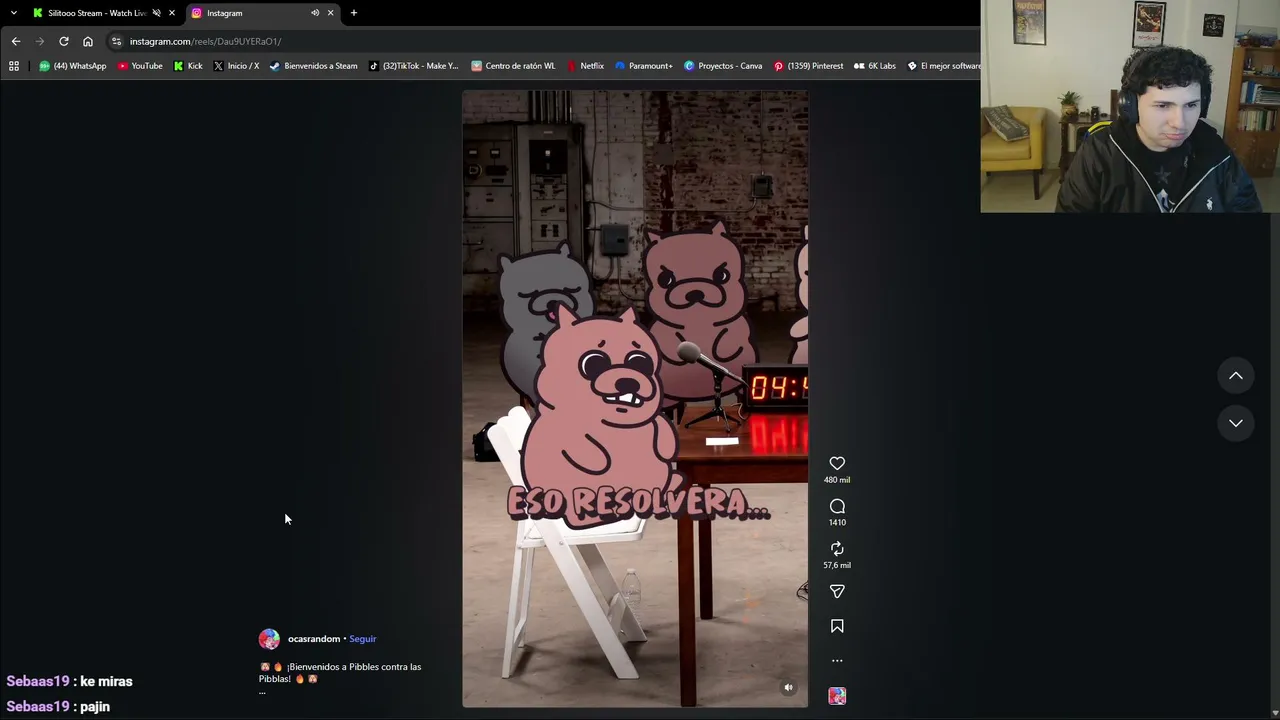Click the reel video to pause it
The height and width of the screenshot is (720, 1280).
click(635, 399)
